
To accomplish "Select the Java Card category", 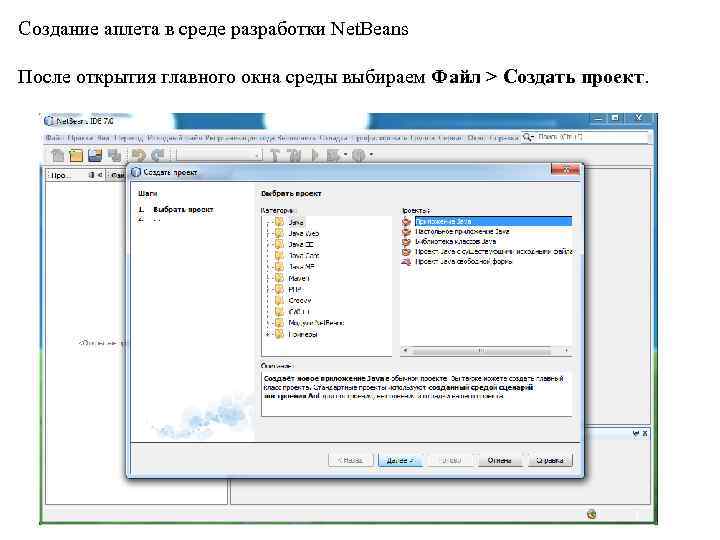I will coord(304,256).
